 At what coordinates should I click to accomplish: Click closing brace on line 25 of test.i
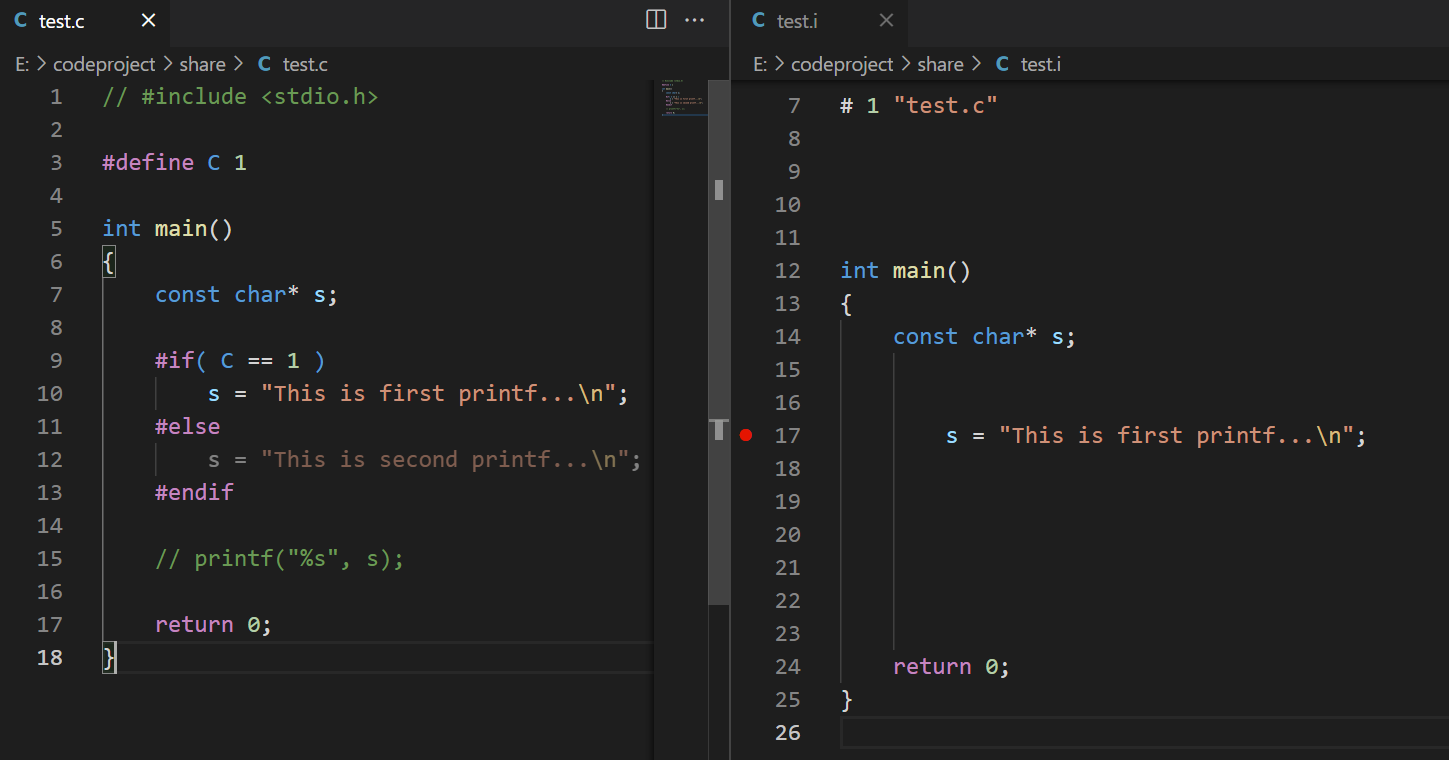847,700
